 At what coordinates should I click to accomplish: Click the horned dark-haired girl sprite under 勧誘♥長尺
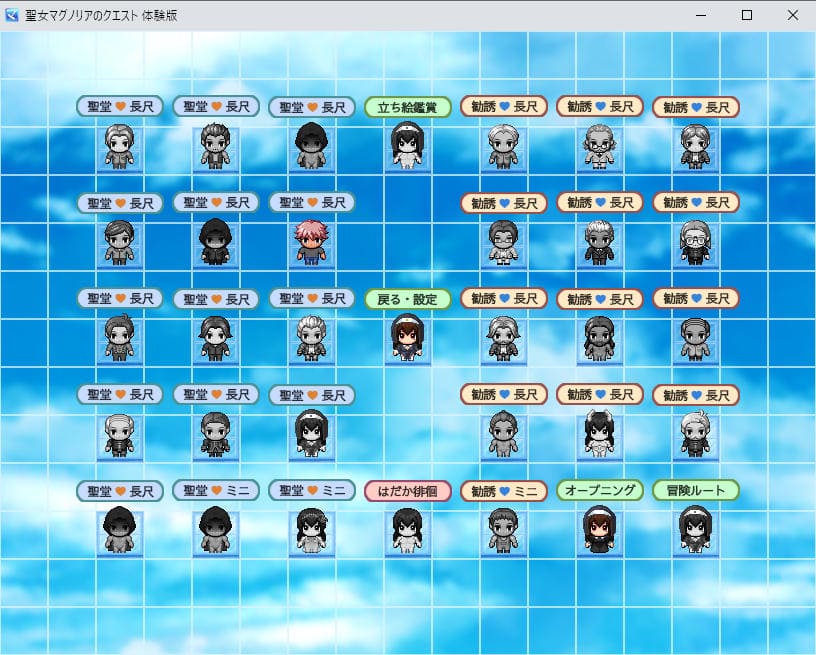(x=599, y=434)
